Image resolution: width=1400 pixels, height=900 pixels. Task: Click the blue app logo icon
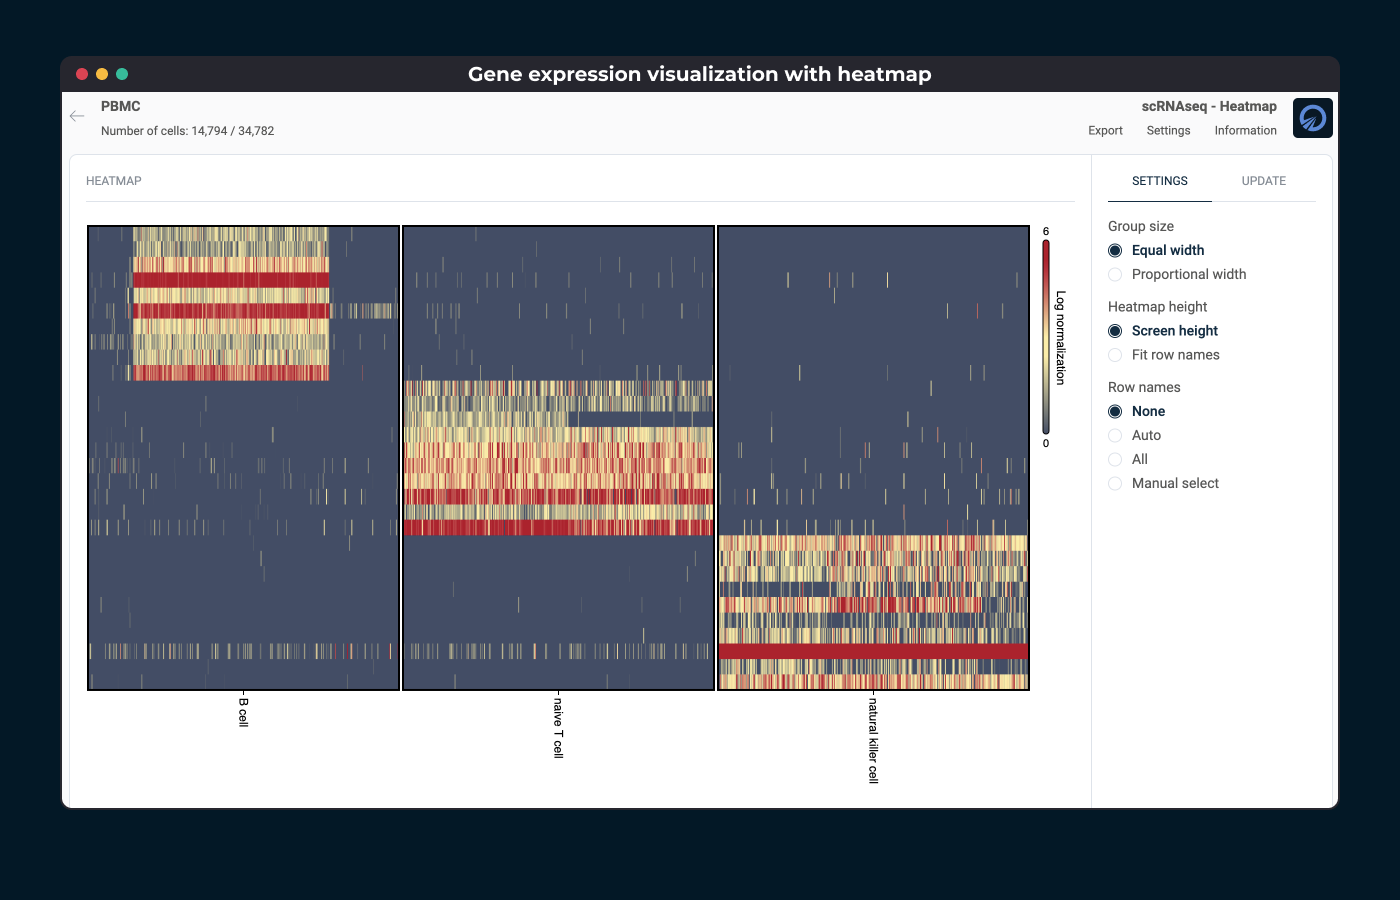click(x=1312, y=118)
